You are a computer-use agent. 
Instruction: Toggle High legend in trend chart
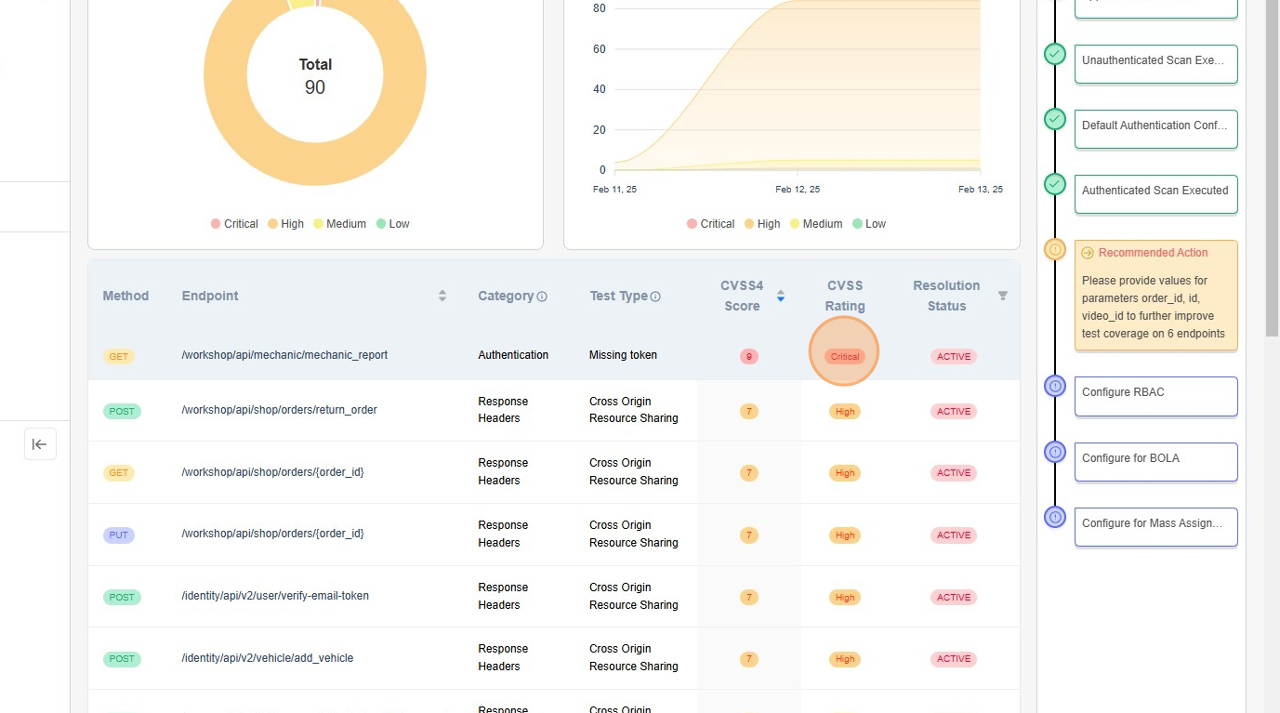pos(762,224)
